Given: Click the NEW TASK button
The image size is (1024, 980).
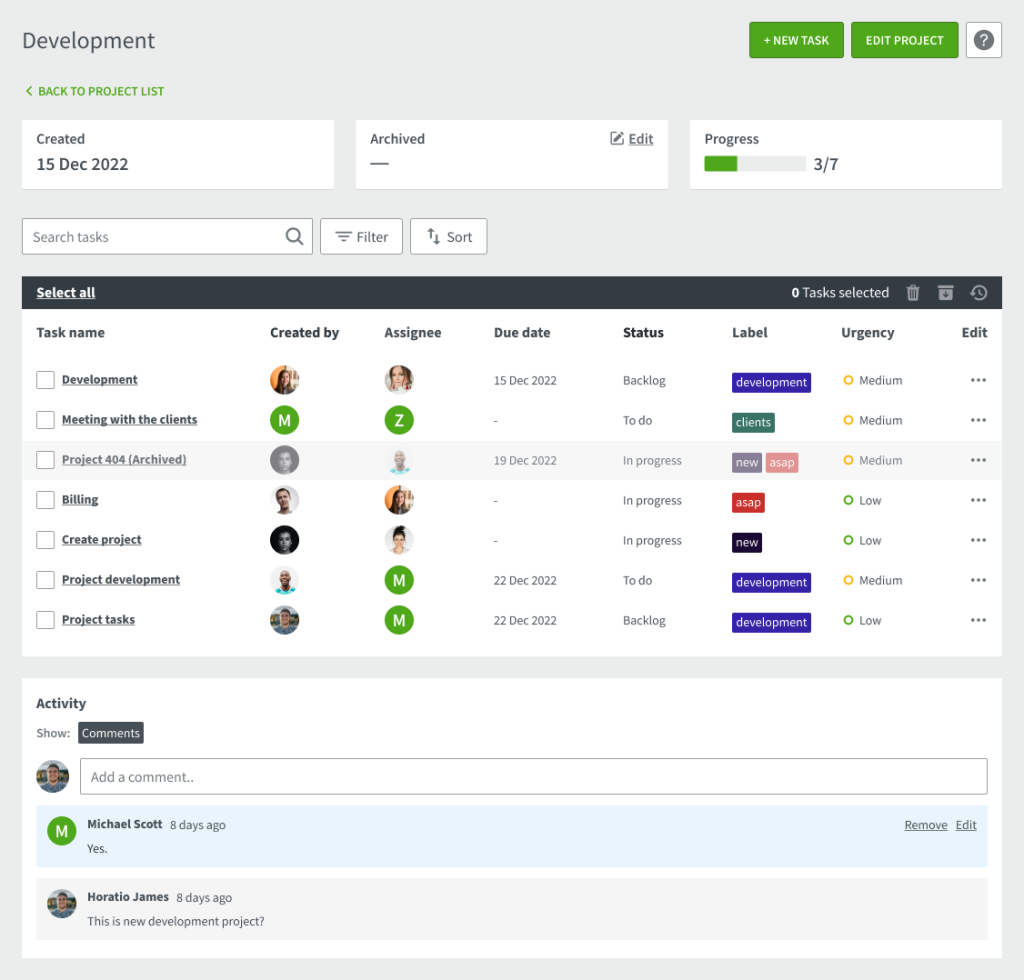Looking at the screenshot, I should click(x=796, y=40).
